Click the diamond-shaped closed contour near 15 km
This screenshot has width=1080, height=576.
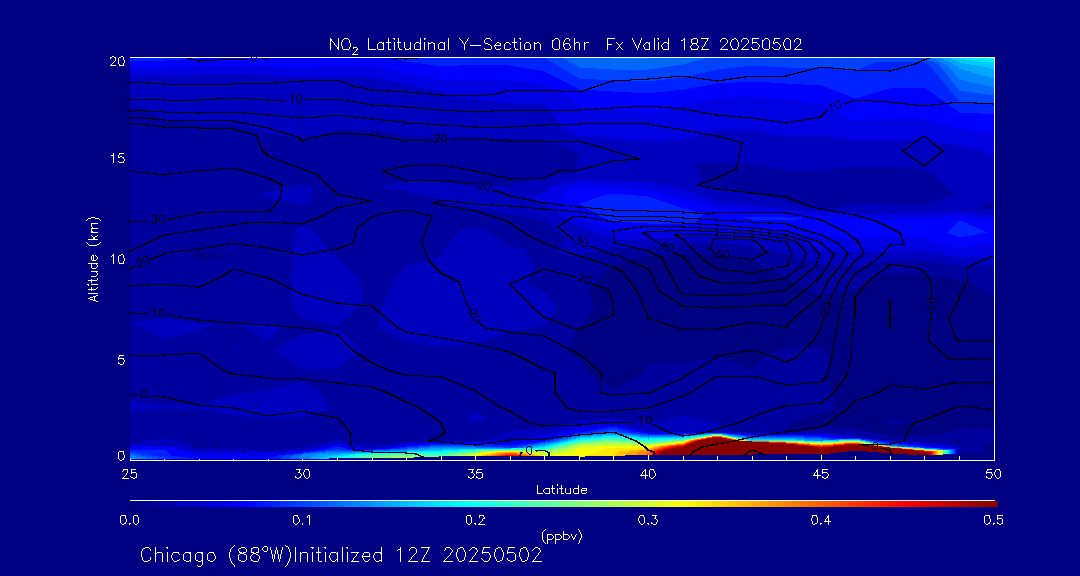coord(923,151)
